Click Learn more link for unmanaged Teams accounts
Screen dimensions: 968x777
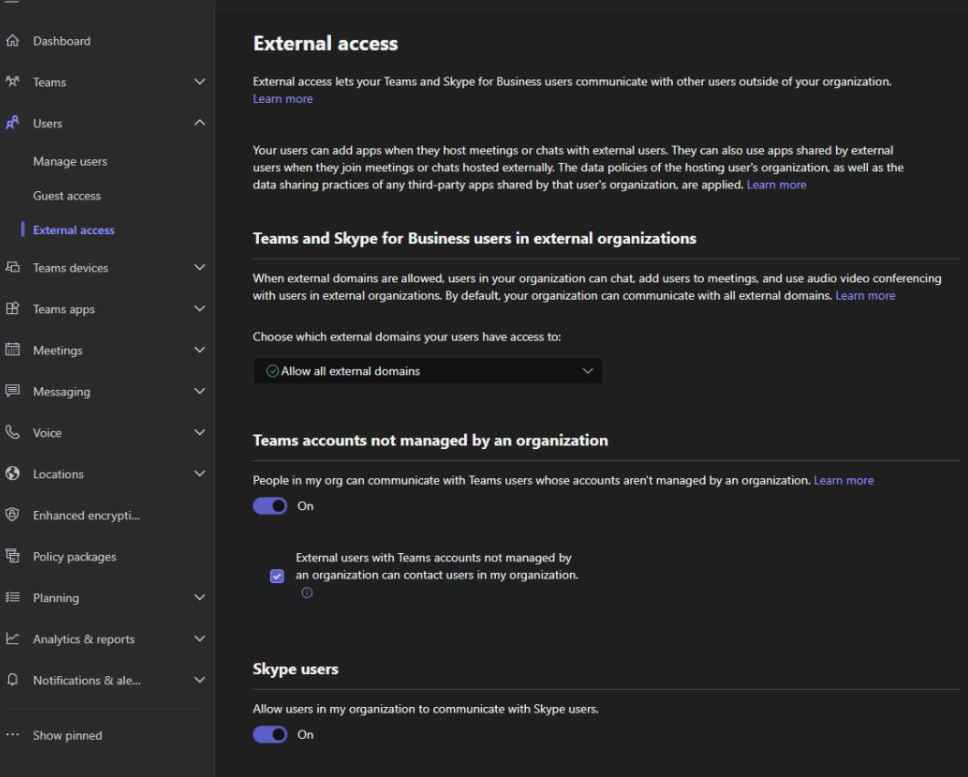pyautogui.click(x=843, y=480)
